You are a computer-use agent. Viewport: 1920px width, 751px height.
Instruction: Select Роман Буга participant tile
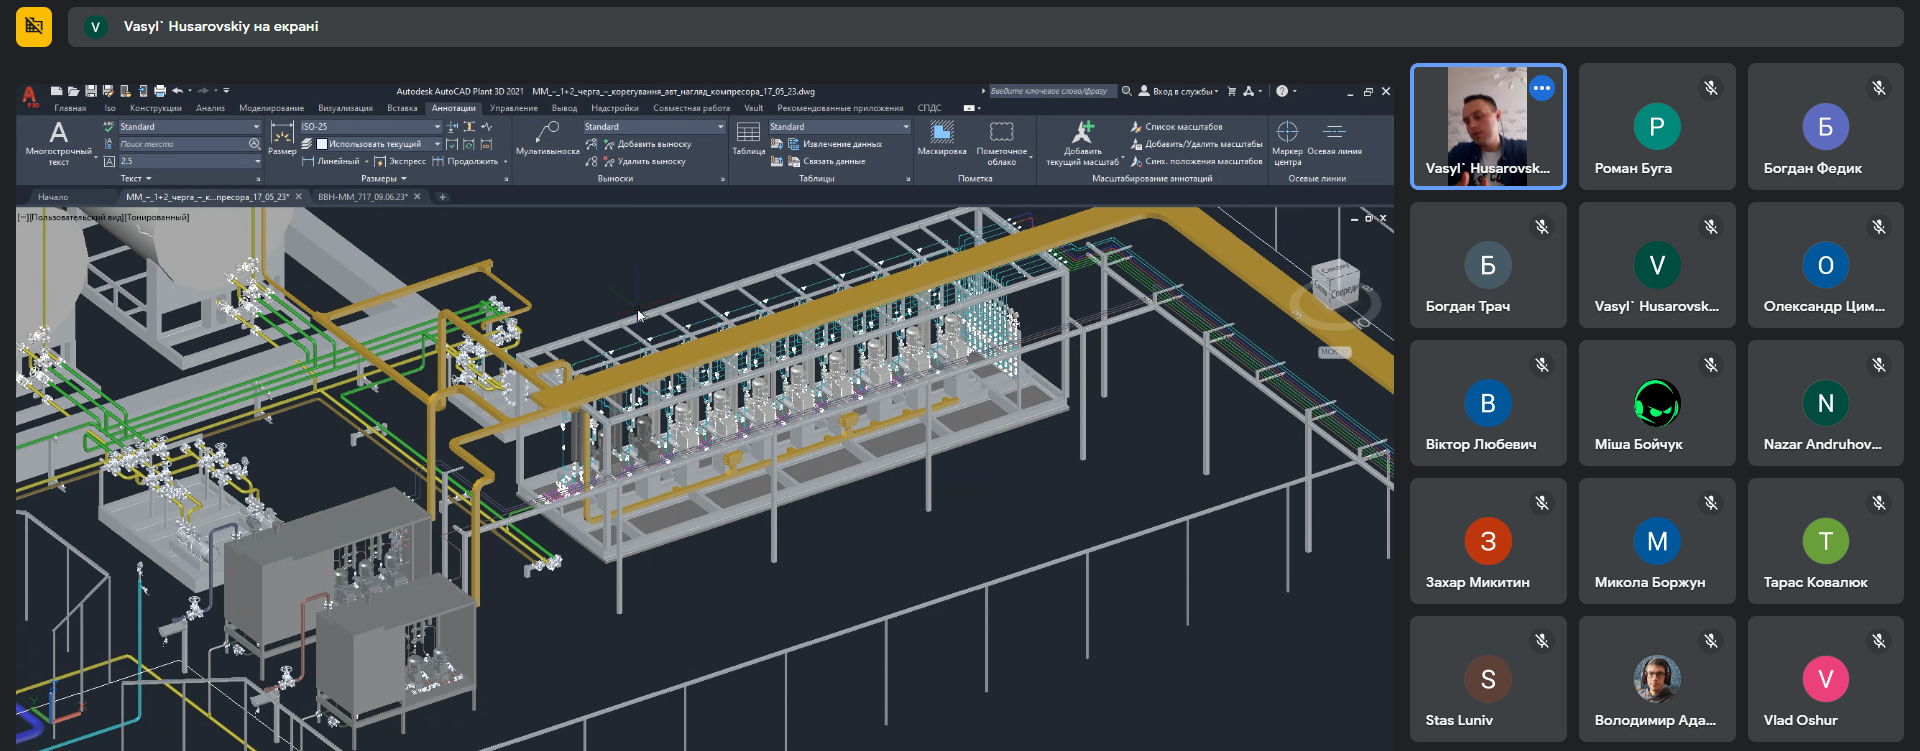coord(1657,126)
